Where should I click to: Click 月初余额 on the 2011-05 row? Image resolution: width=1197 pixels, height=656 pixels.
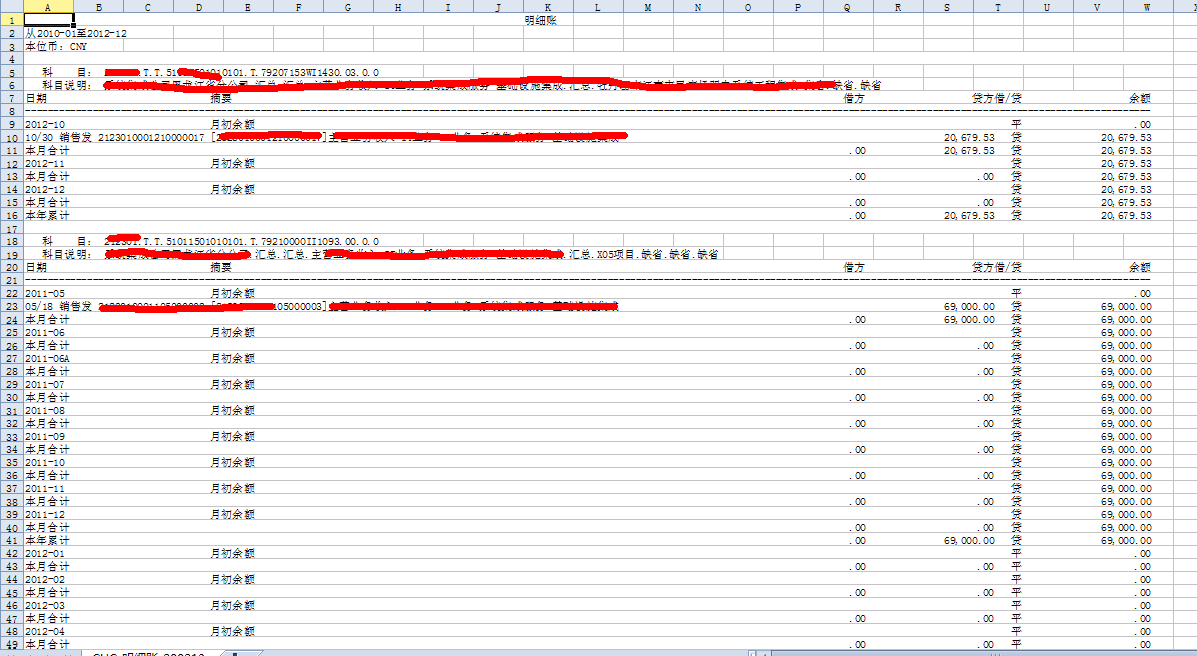coord(233,293)
